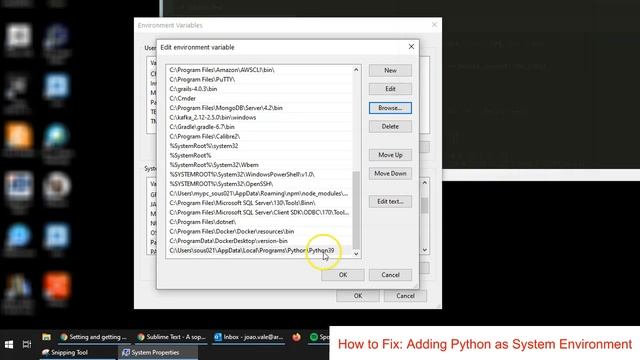Select the C:\Program Files\dotnet\ entry
Image resolution: width=640 pixels, height=360 pixels.
click(x=260, y=222)
